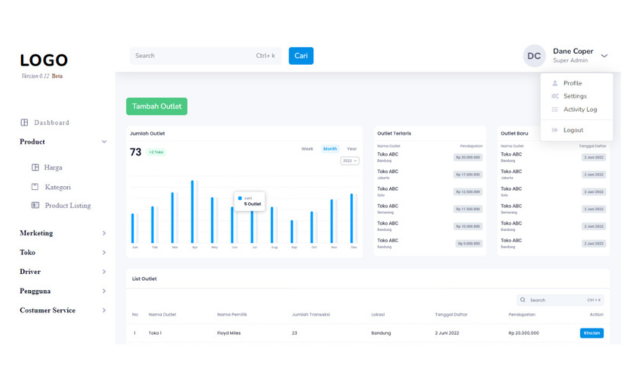Click the DC avatar circle

[x=534, y=56]
